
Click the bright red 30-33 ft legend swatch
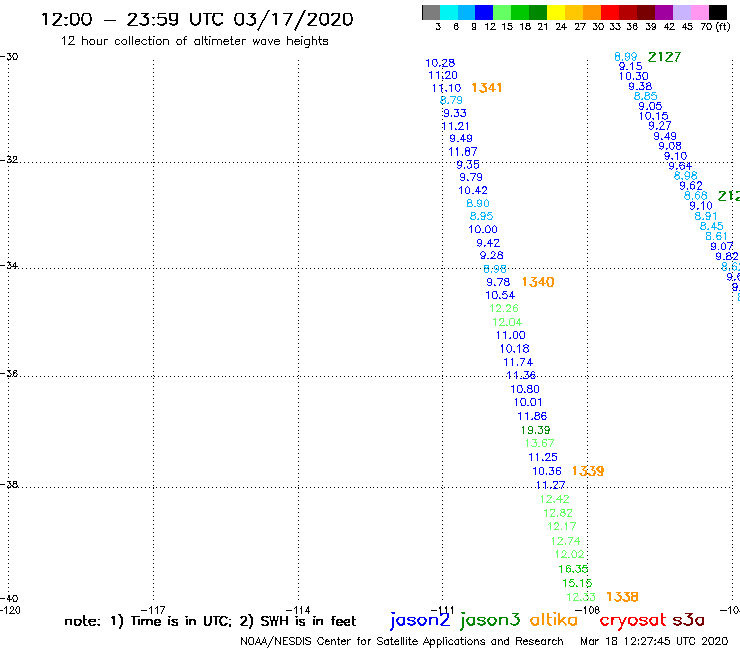coord(610,12)
